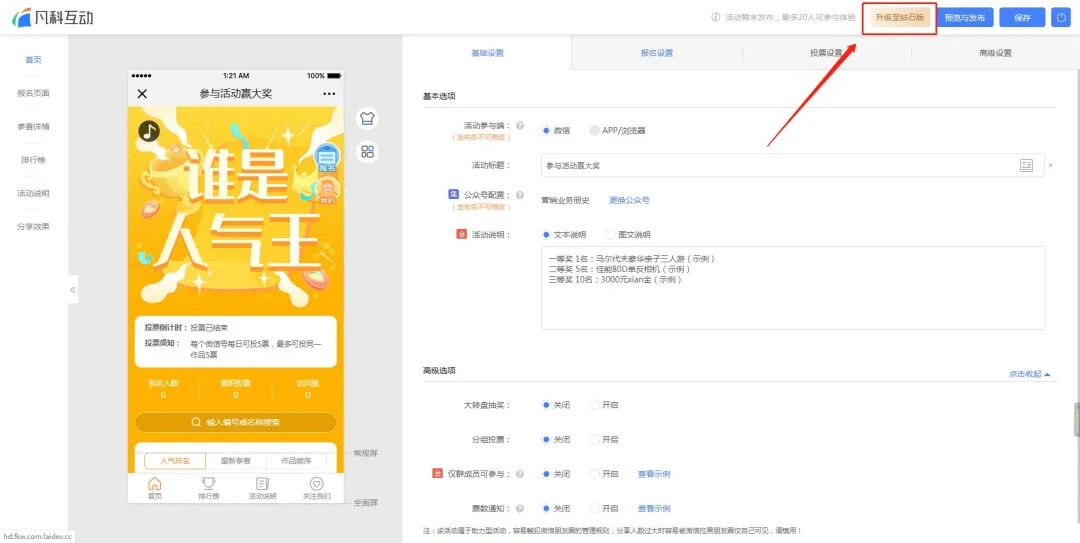
Task: Click the help icon next to 公众号配置
Action: click(520, 196)
